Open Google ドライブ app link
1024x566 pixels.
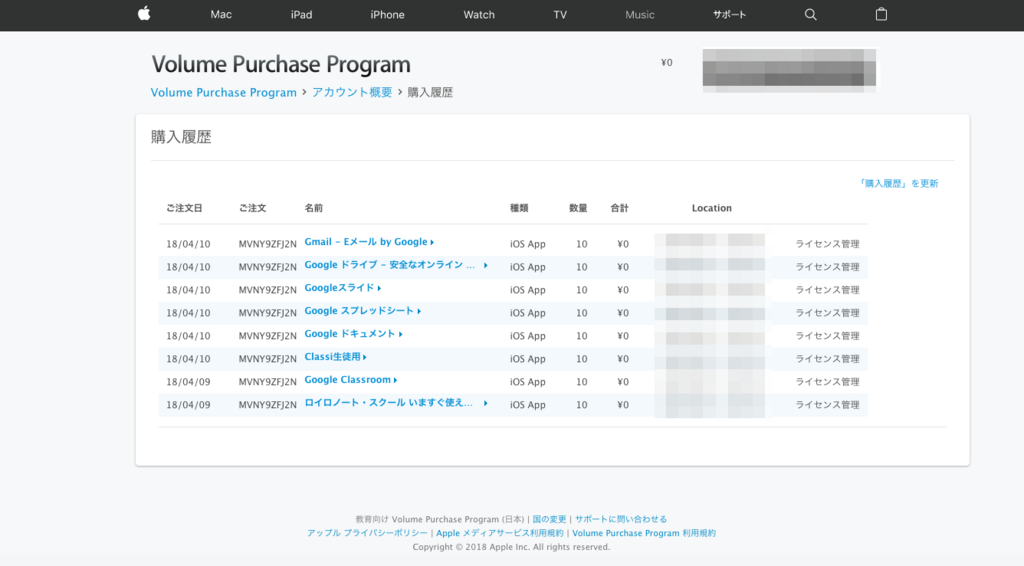pyautogui.click(x=390, y=265)
